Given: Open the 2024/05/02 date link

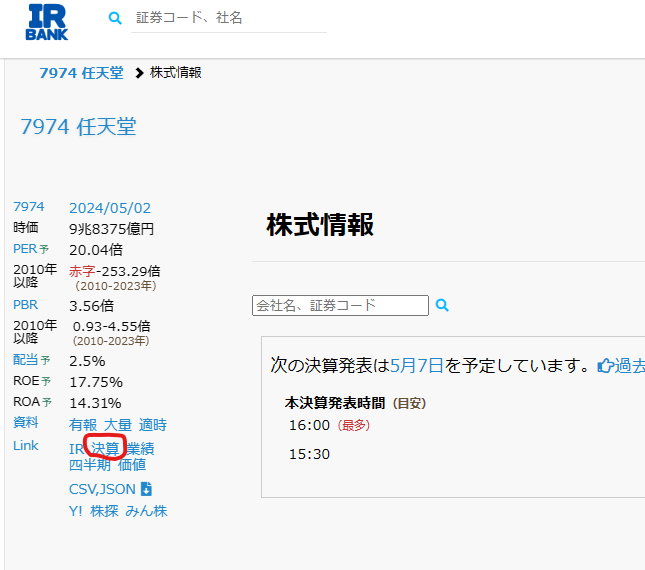Looking at the screenshot, I should tap(110, 208).
